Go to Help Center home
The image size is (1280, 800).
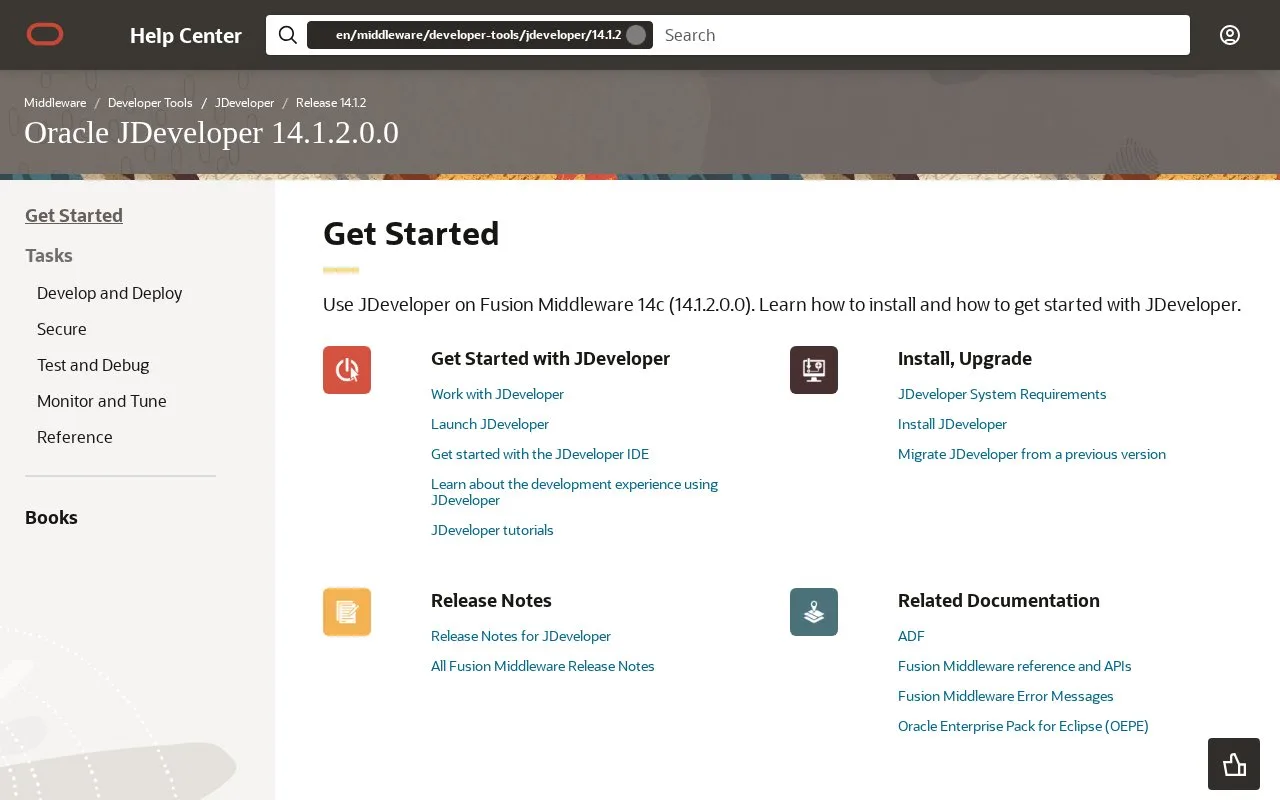coord(186,36)
